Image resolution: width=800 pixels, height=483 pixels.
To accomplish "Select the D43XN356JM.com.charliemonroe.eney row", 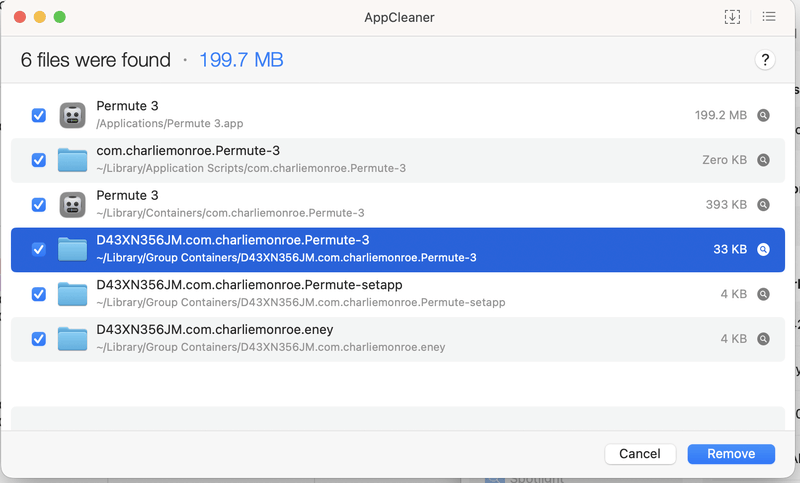I will [x=400, y=339].
